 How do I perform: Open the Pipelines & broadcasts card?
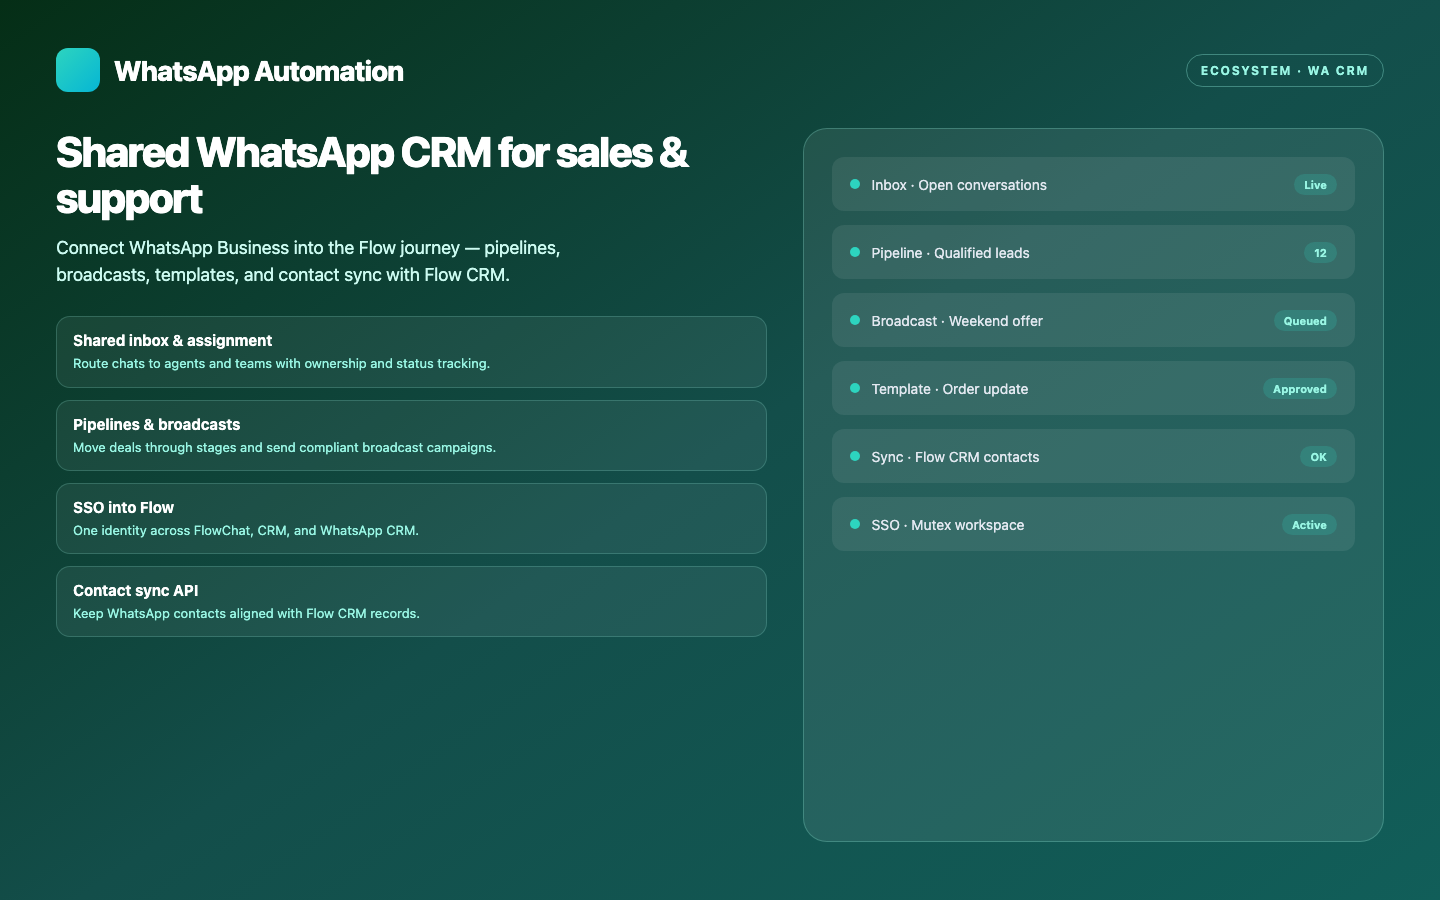411,436
